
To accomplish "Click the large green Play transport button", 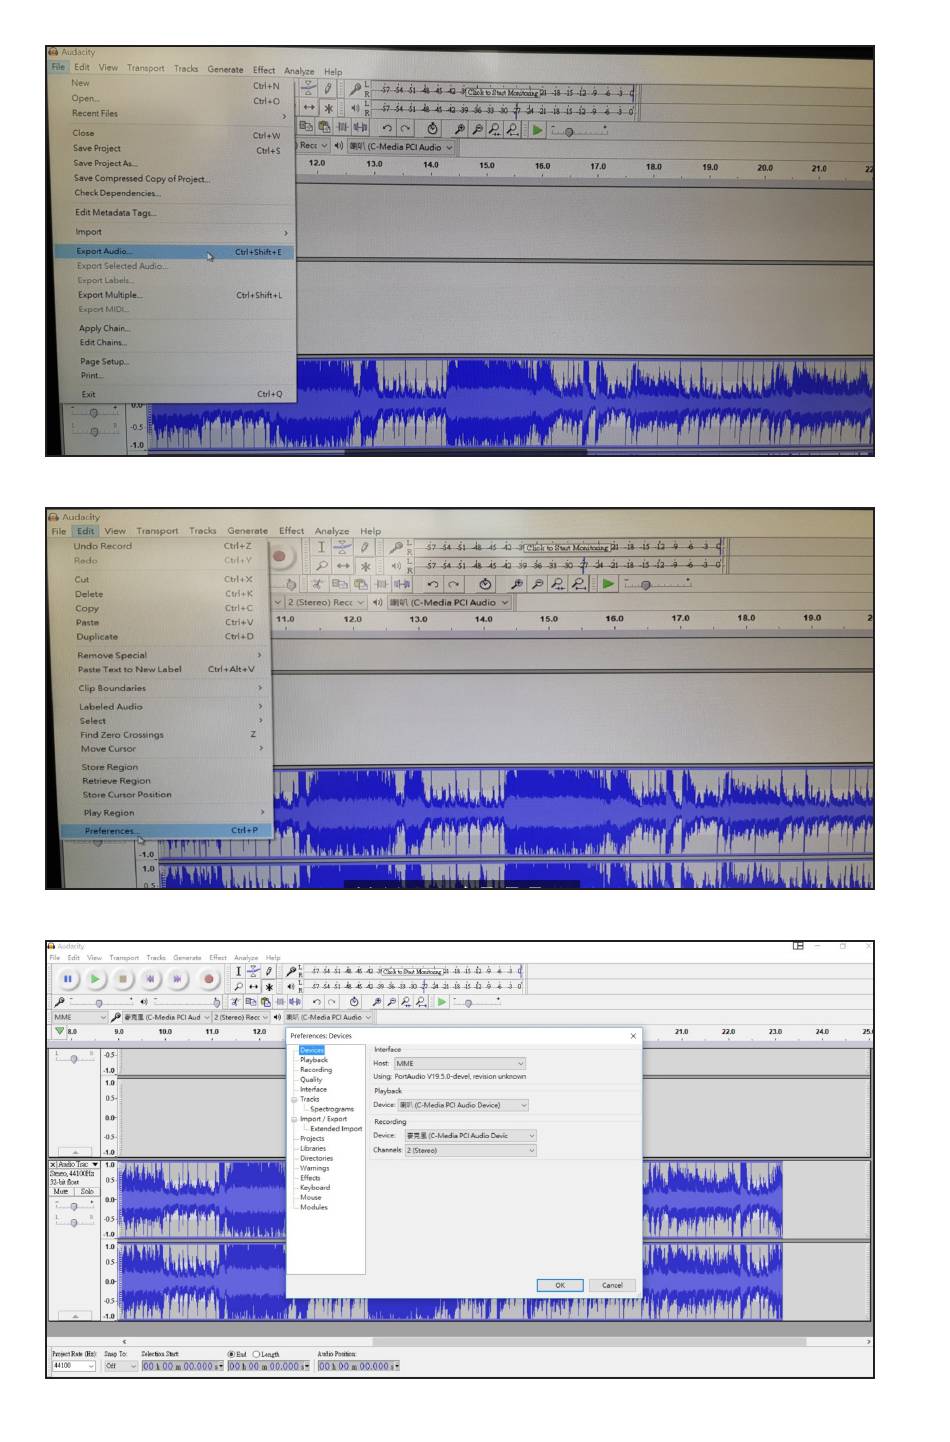I will (94, 979).
